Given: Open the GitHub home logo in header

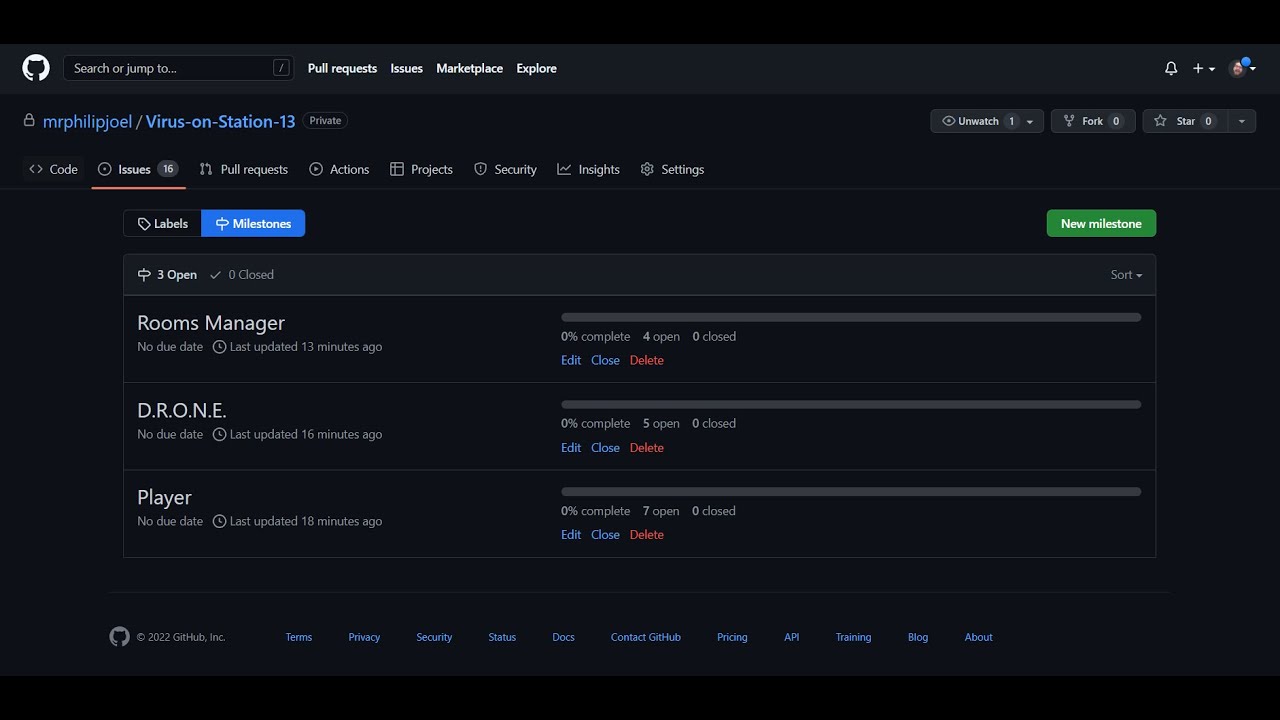Looking at the screenshot, I should (36, 68).
